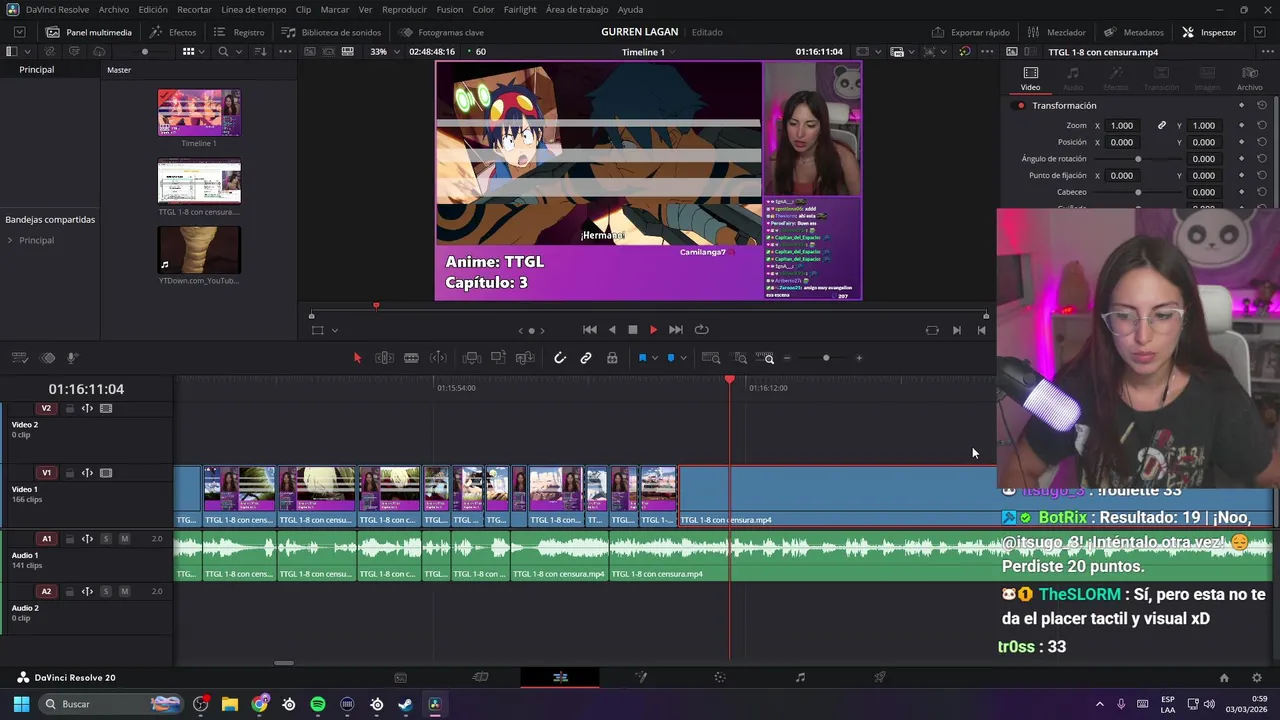Zoom out timeline with minus button
The width and height of the screenshot is (1280, 720).
tap(787, 358)
